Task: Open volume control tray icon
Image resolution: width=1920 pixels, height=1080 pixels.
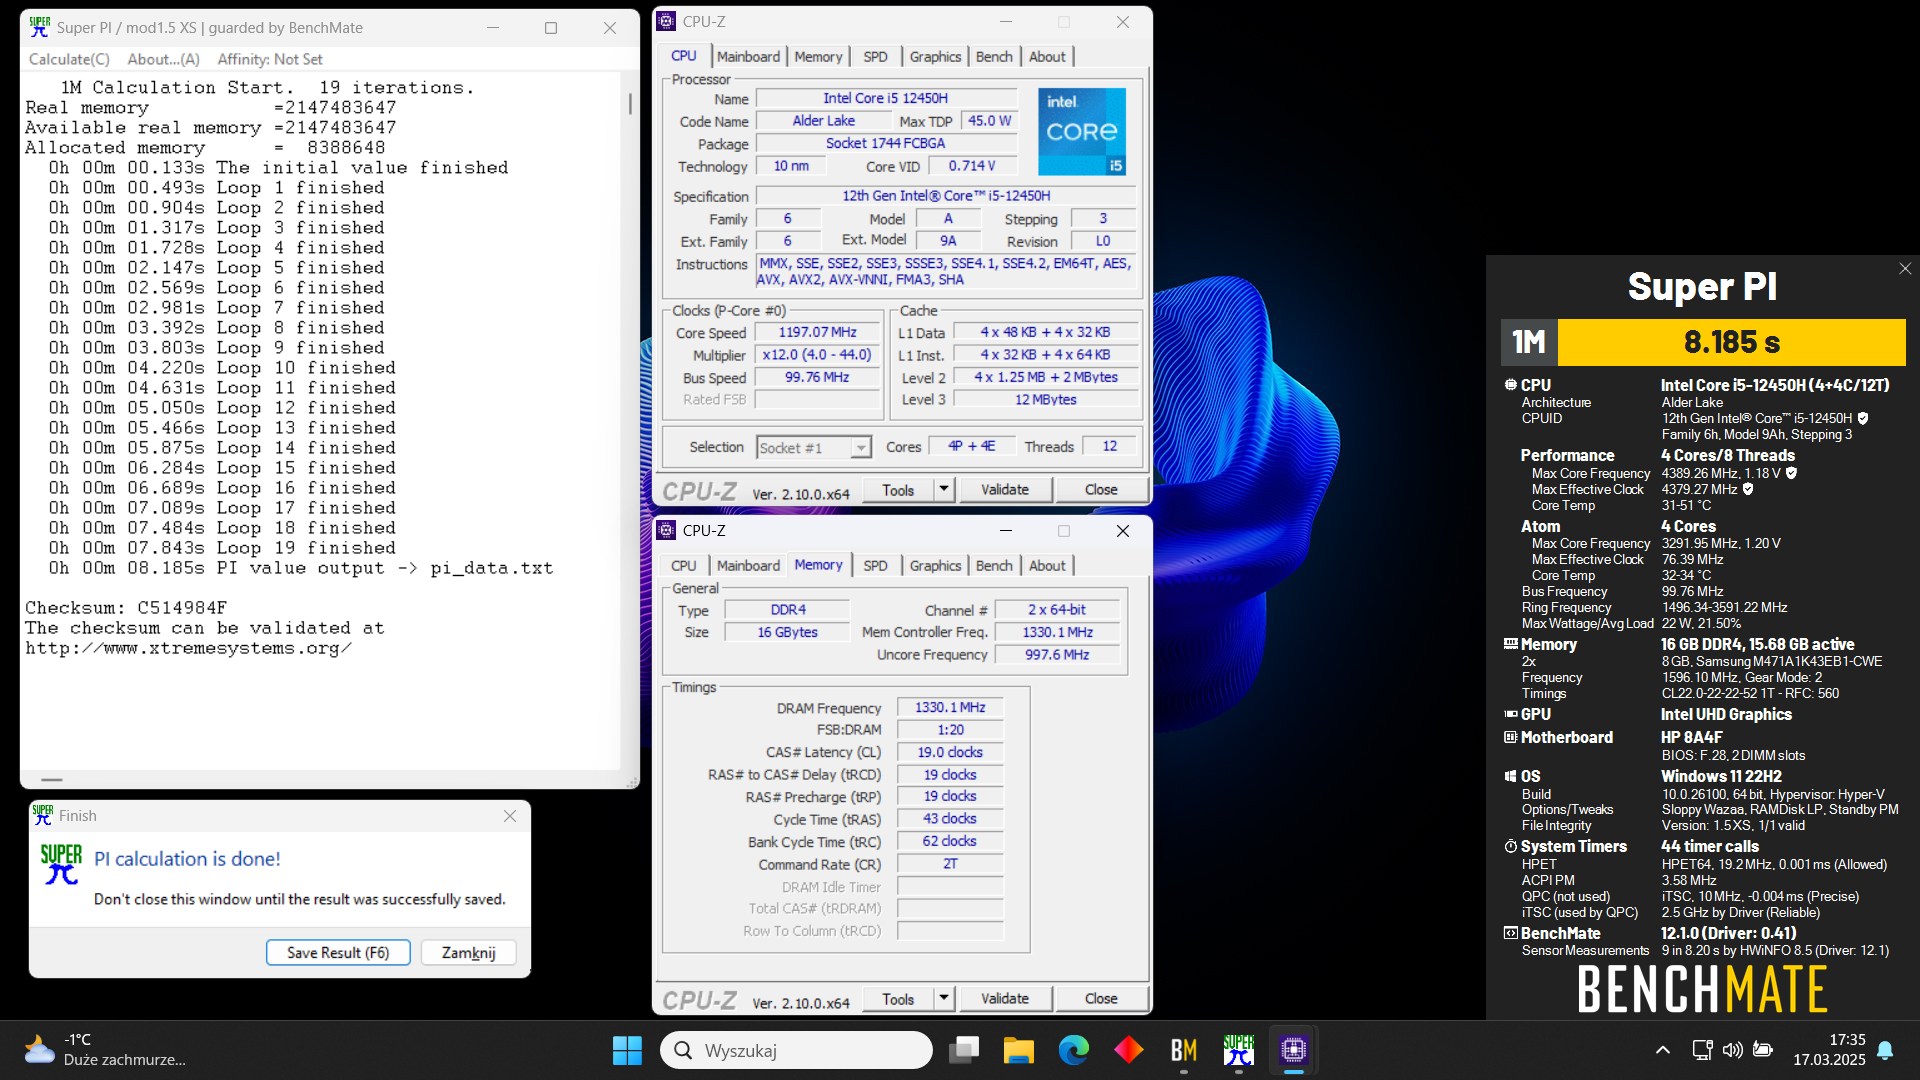Action: 1732,1050
